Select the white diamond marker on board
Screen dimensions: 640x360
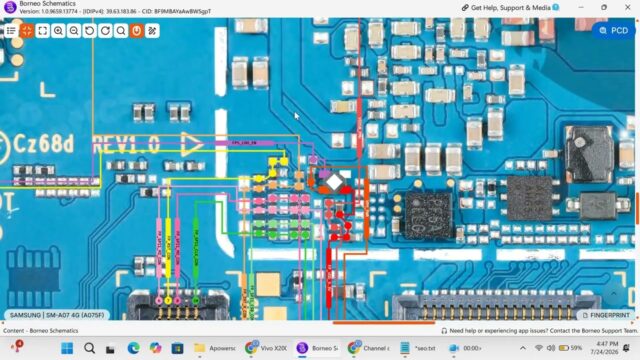(x=334, y=182)
